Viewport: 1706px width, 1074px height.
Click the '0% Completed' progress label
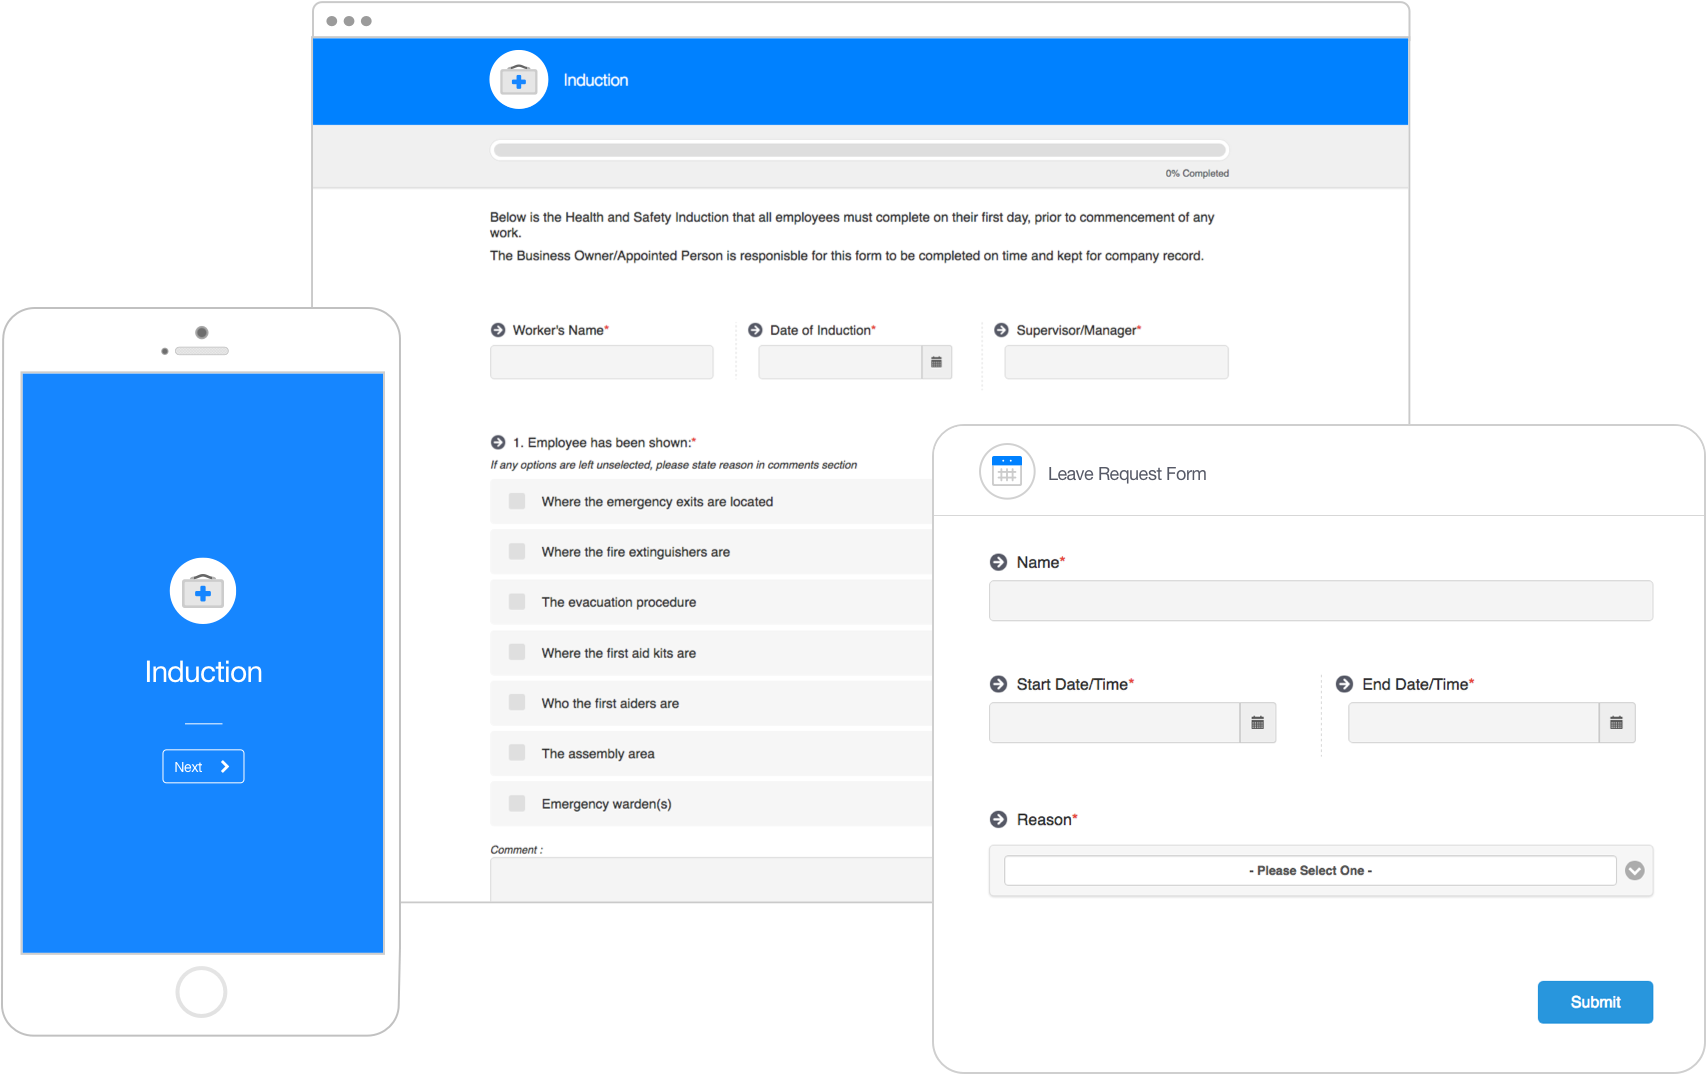tap(1197, 173)
